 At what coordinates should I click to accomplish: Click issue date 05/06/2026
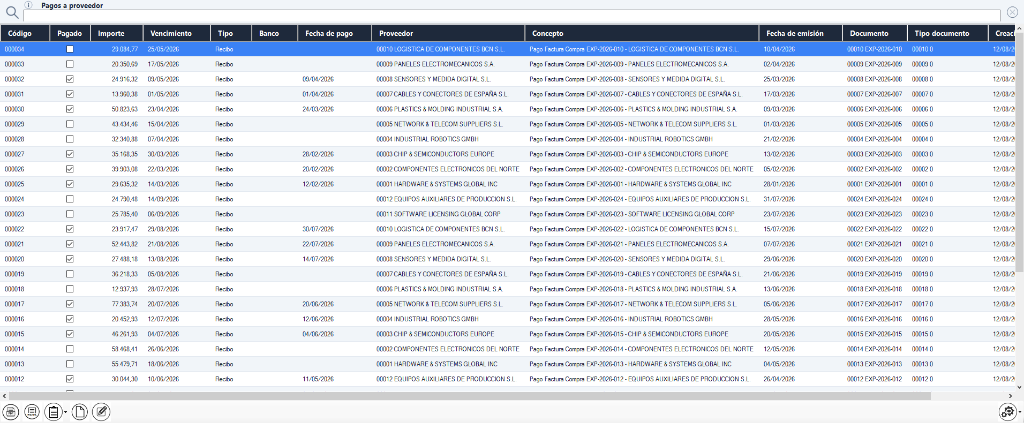pyautogui.click(x=779, y=304)
